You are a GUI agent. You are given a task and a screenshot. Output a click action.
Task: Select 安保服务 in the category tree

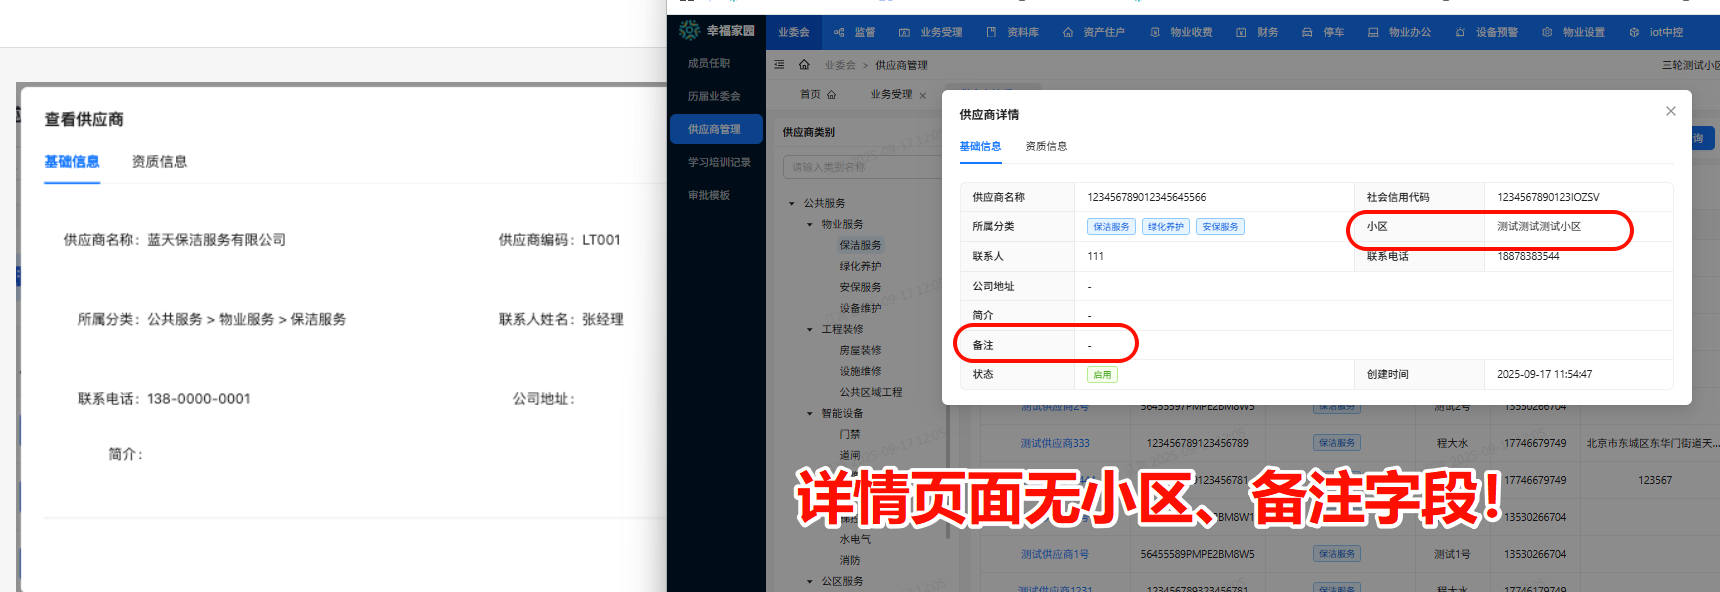(860, 287)
